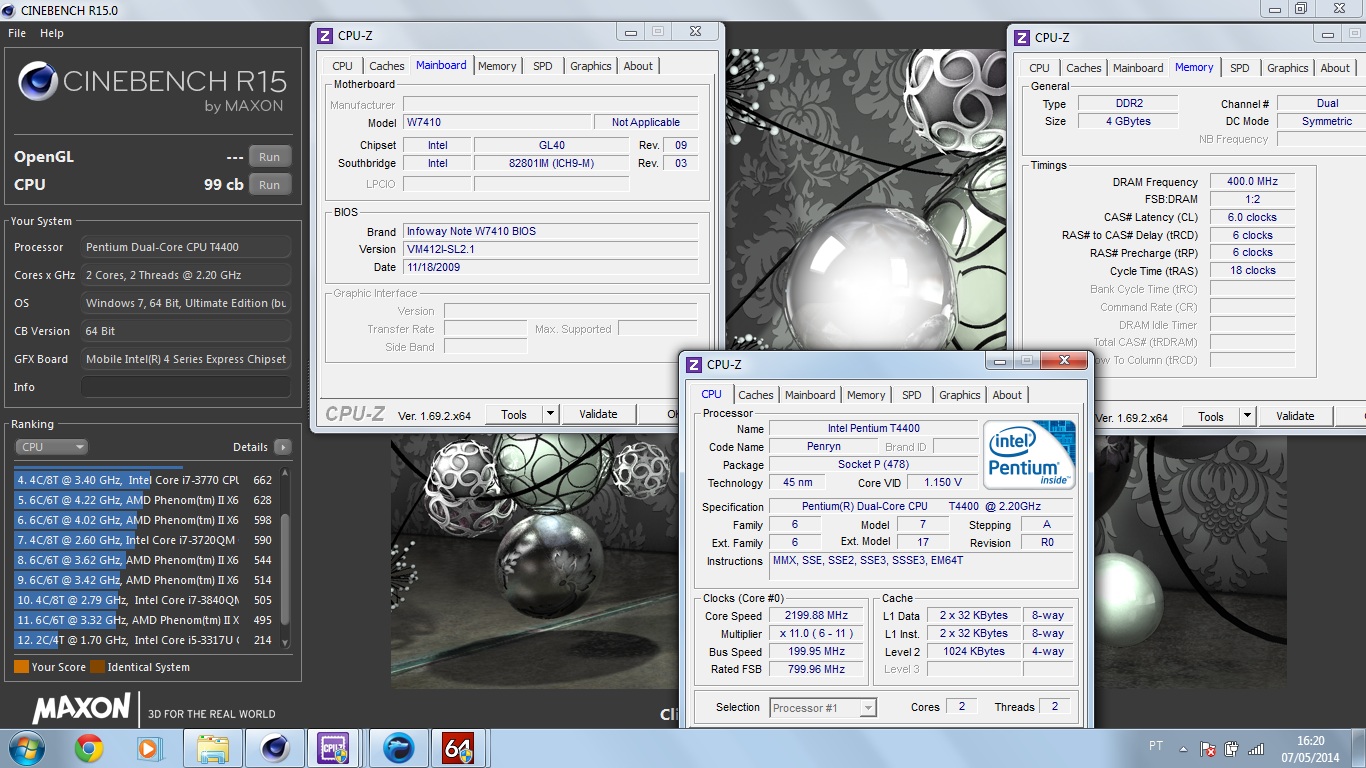
Task: Open Google Chrome from taskbar
Action: pyautogui.click(x=89, y=748)
